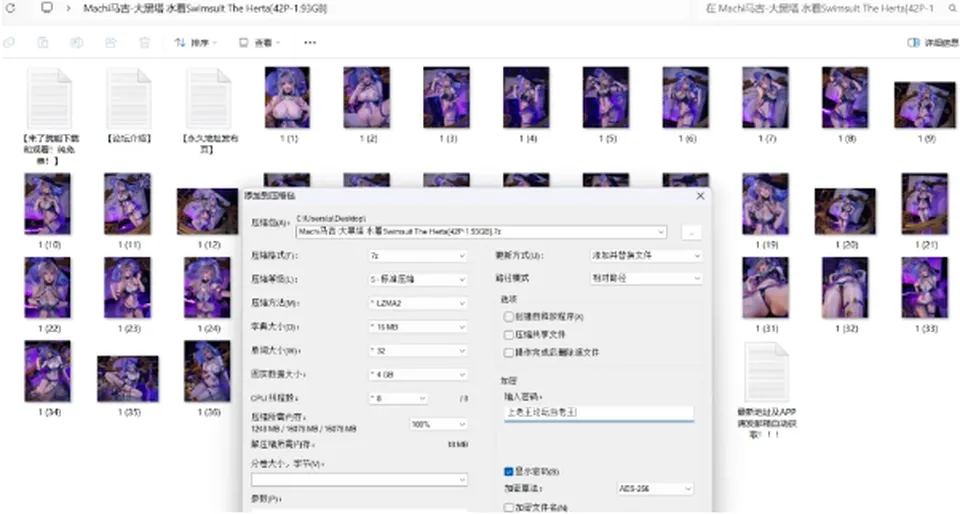Open path mode dropdown showing 相对路径

(x=646, y=278)
